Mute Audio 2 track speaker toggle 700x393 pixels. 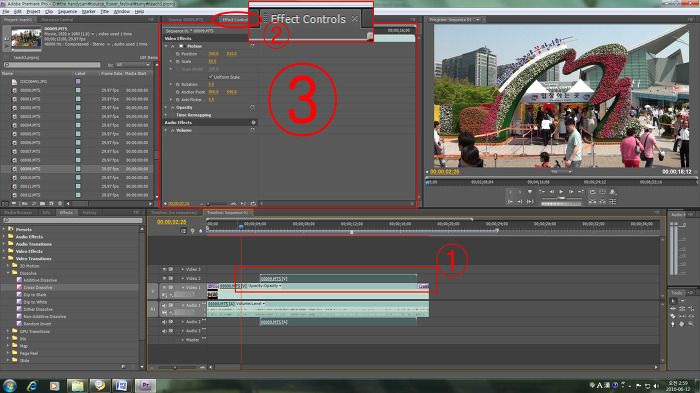pyautogui.click(x=164, y=322)
